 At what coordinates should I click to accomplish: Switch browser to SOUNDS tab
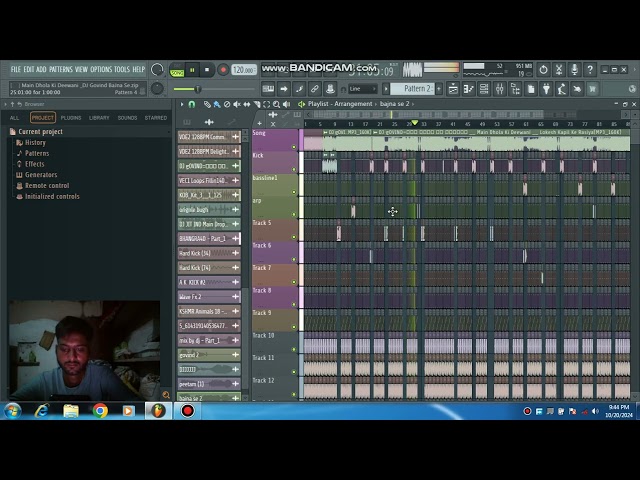click(x=127, y=118)
